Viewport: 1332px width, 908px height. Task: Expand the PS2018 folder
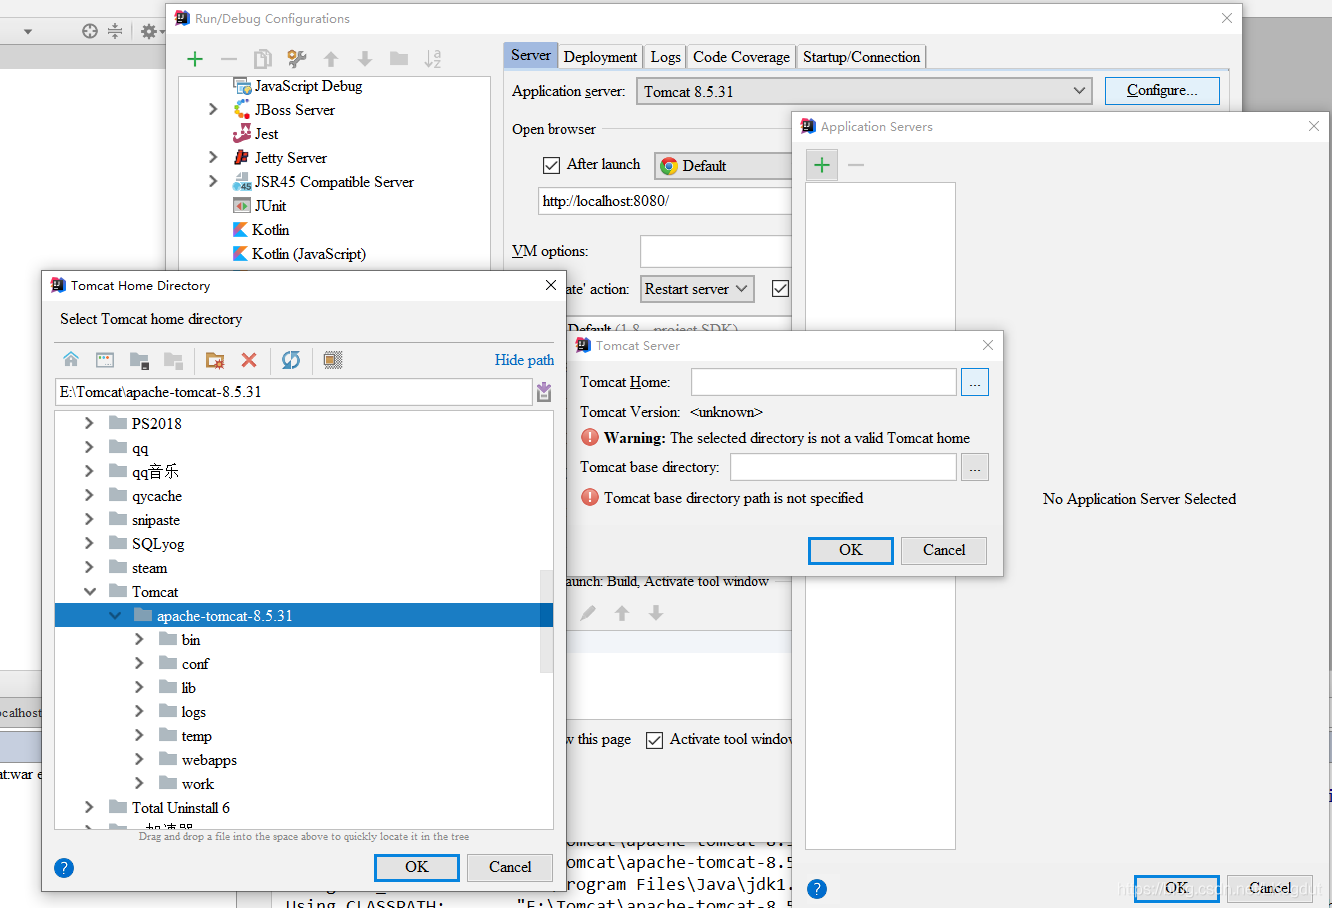click(x=89, y=423)
